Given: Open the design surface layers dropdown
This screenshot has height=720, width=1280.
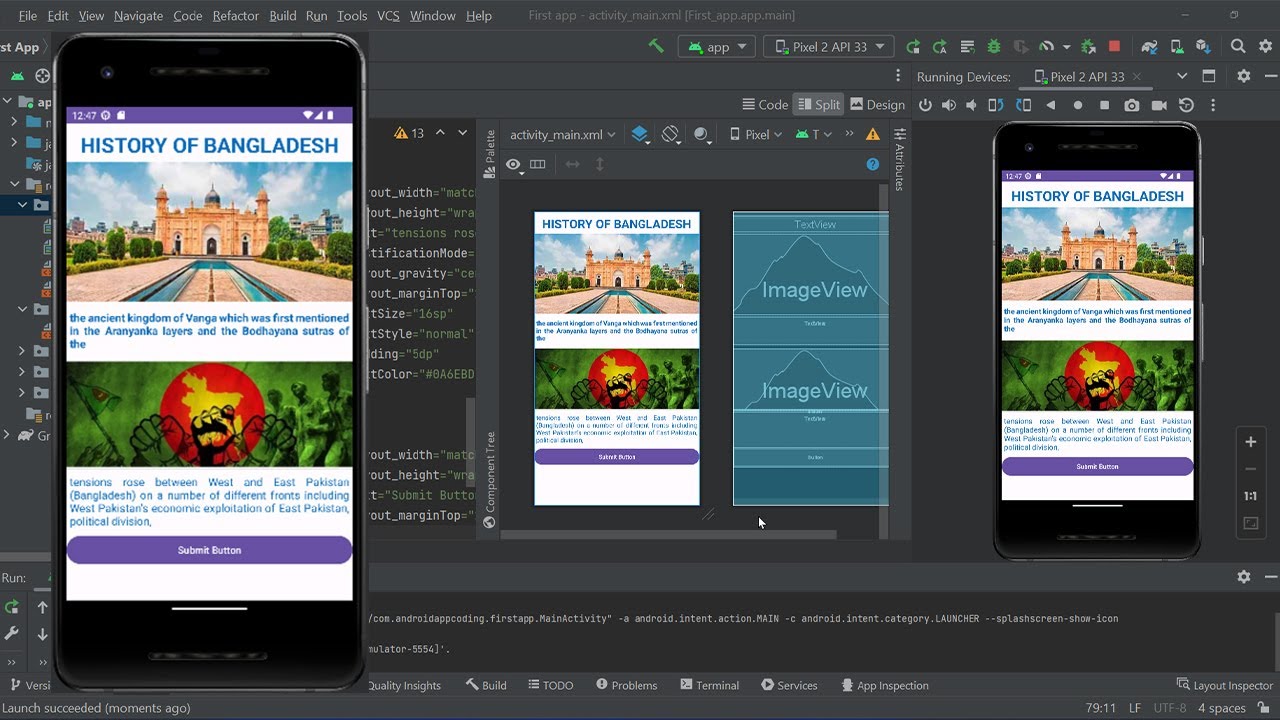Looking at the screenshot, I should pyautogui.click(x=640, y=134).
